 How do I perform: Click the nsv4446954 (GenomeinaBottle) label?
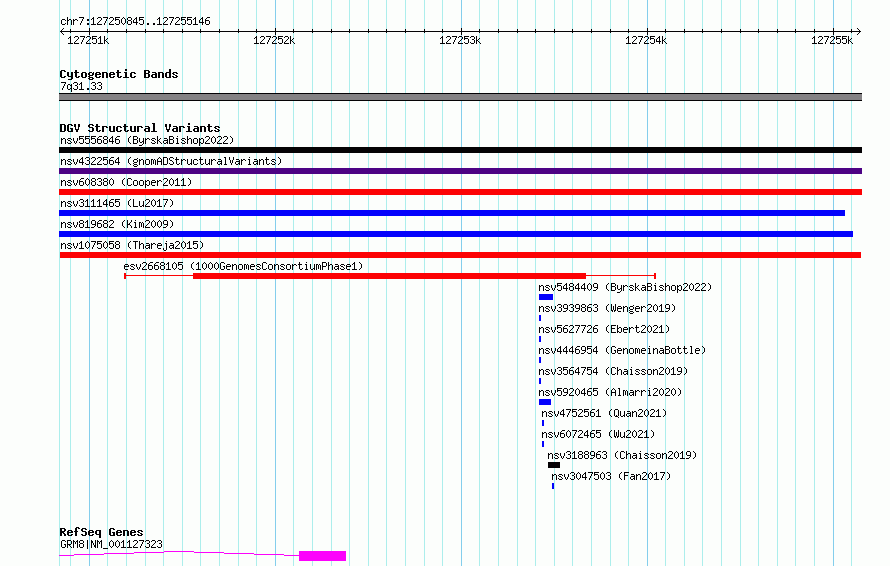pyautogui.click(x=622, y=350)
